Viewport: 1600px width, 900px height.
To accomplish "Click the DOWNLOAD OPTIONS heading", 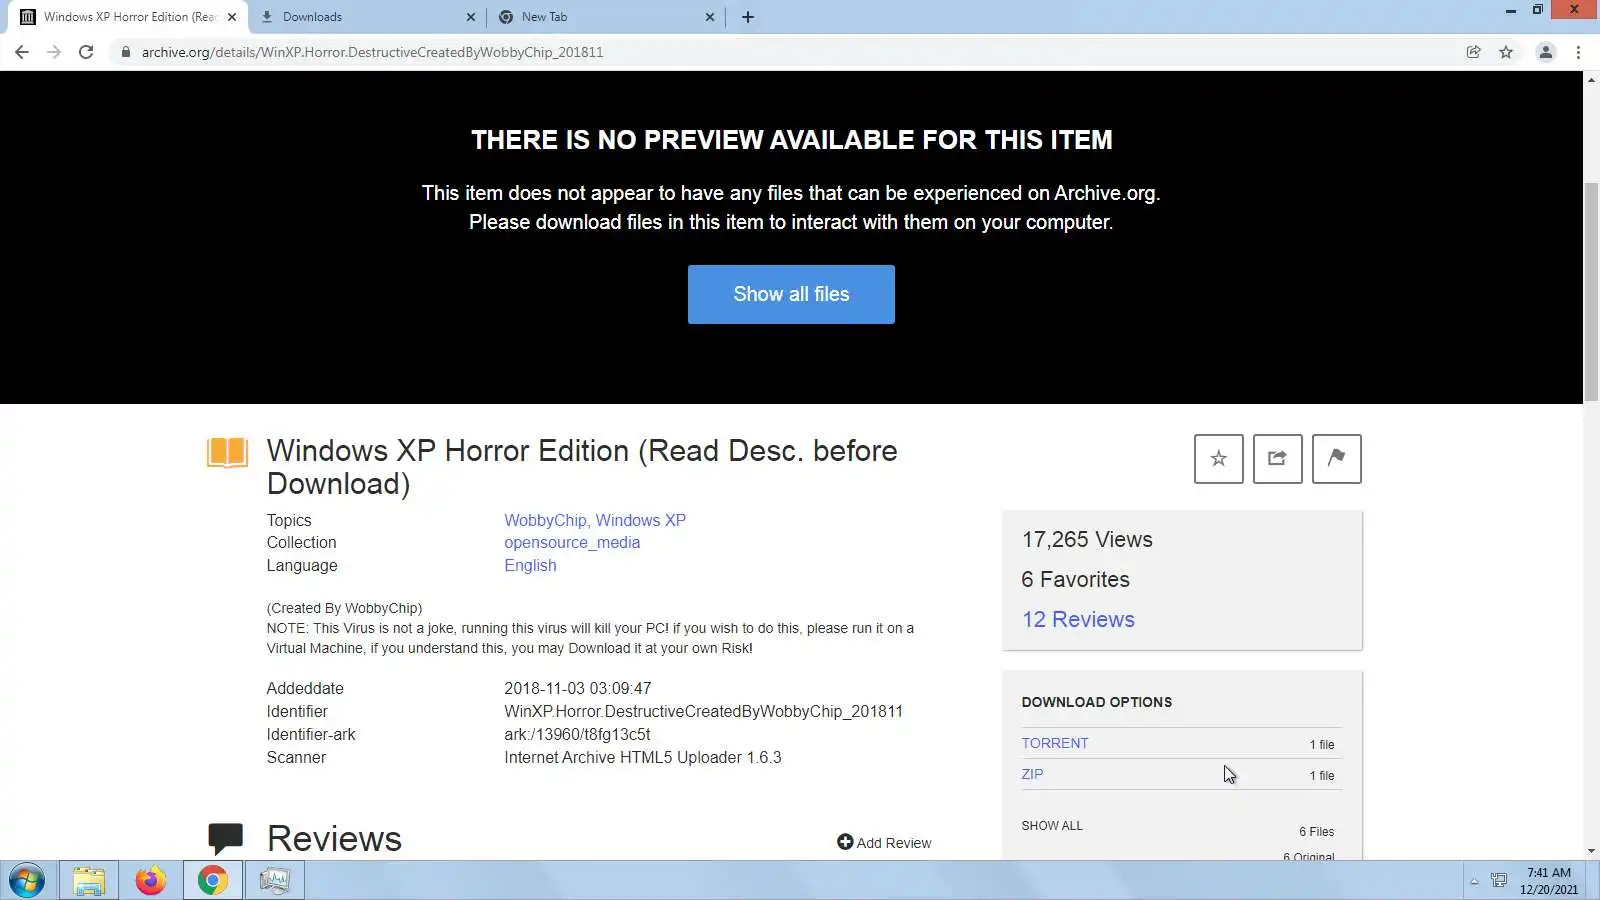I will pyautogui.click(x=1096, y=702).
